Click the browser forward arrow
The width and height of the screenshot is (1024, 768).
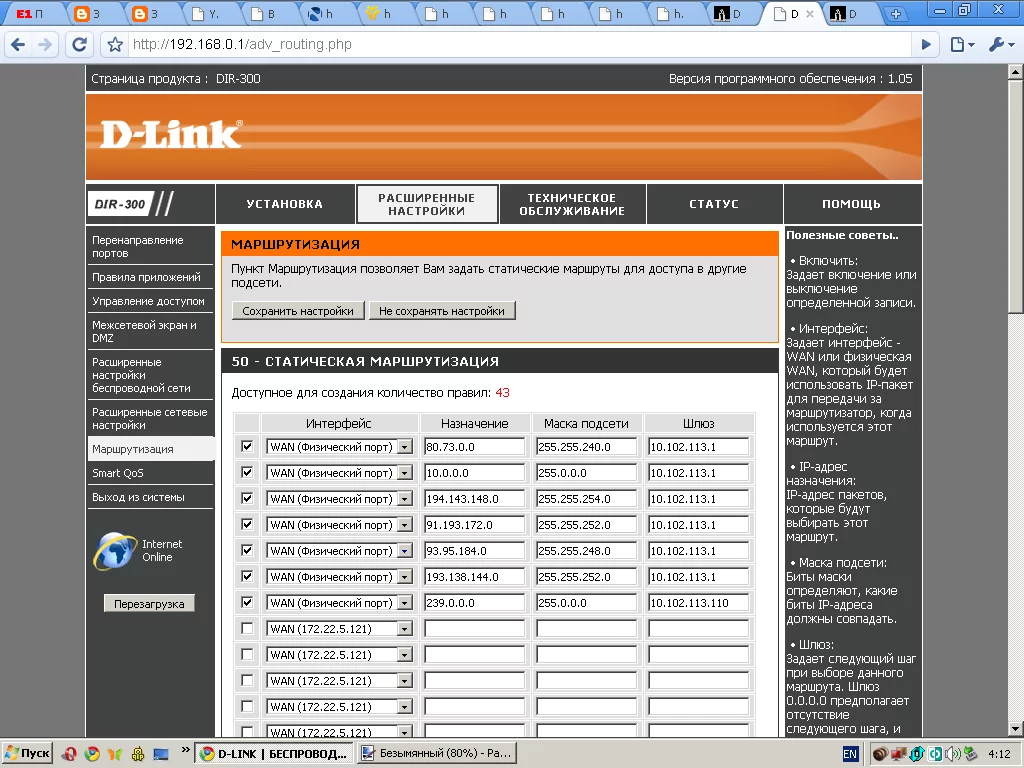click(44, 44)
